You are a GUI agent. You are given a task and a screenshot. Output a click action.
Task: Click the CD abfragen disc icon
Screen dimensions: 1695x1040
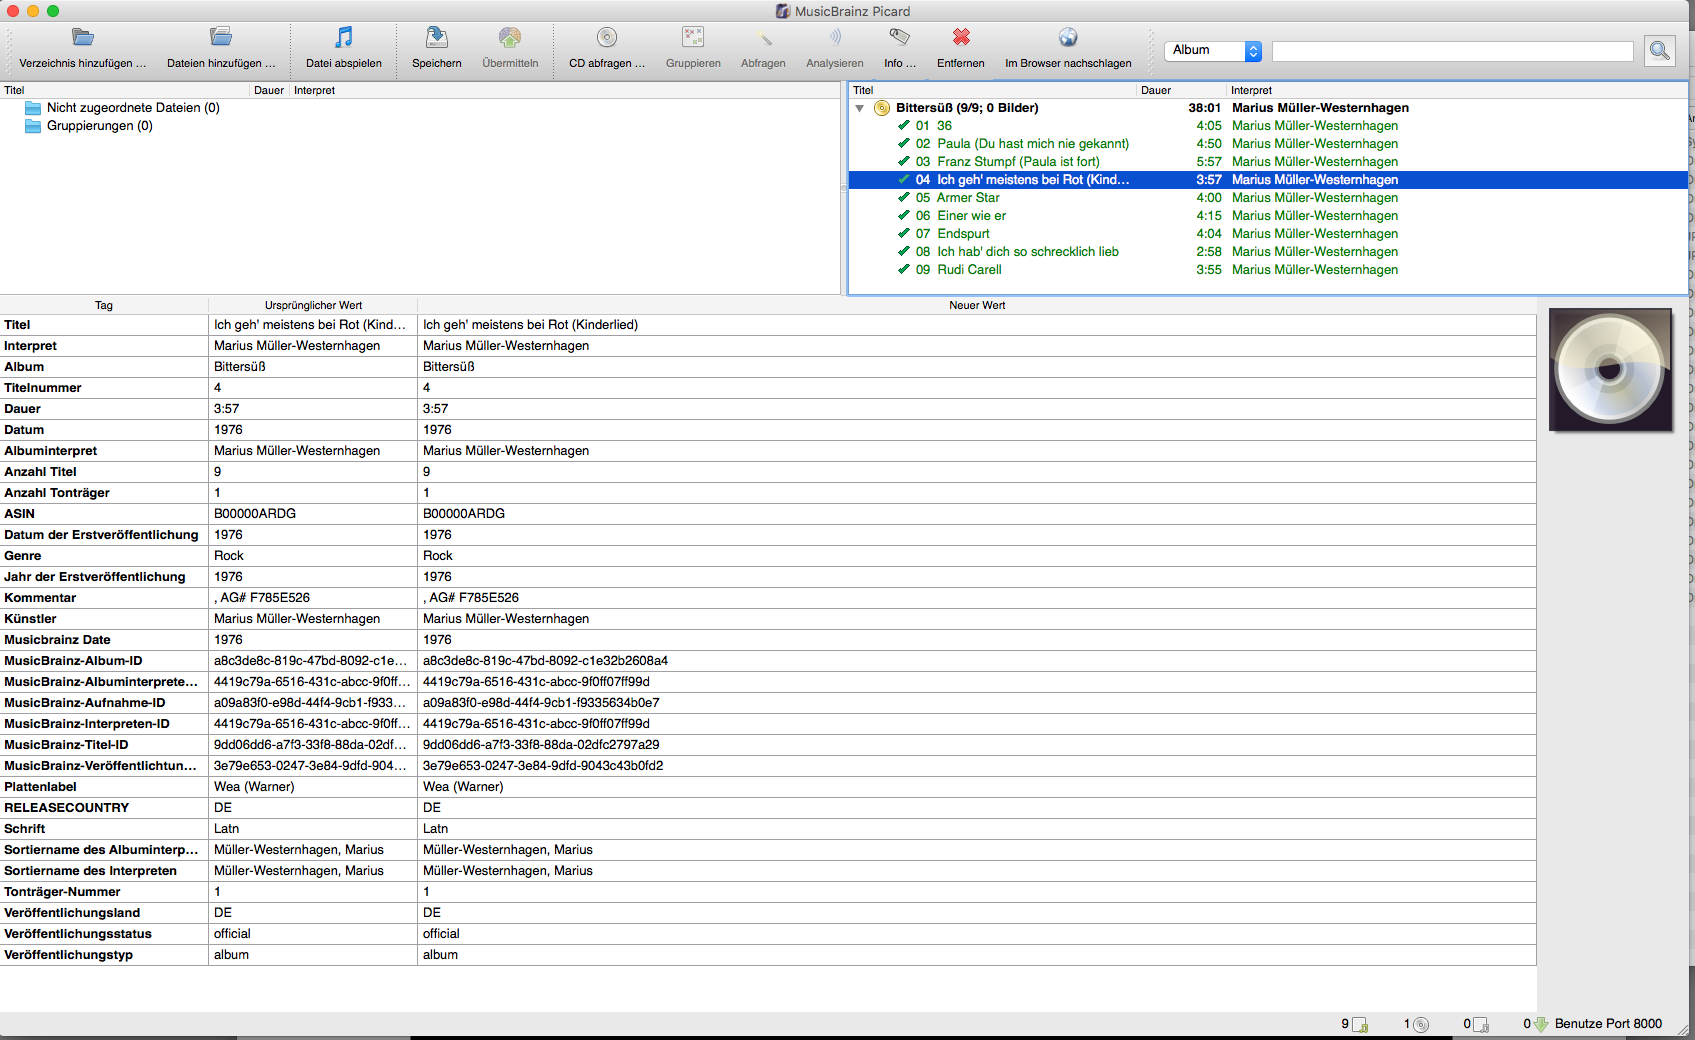[x=607, y=37]
